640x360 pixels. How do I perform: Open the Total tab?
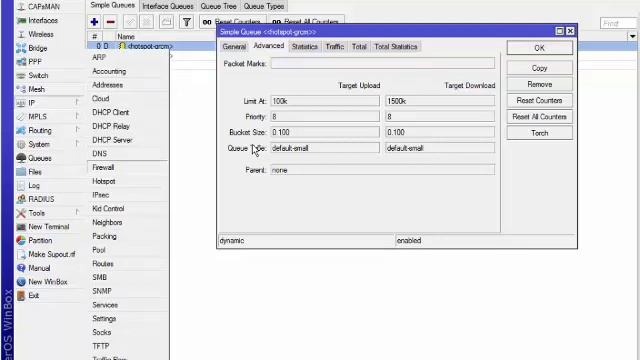359,47
